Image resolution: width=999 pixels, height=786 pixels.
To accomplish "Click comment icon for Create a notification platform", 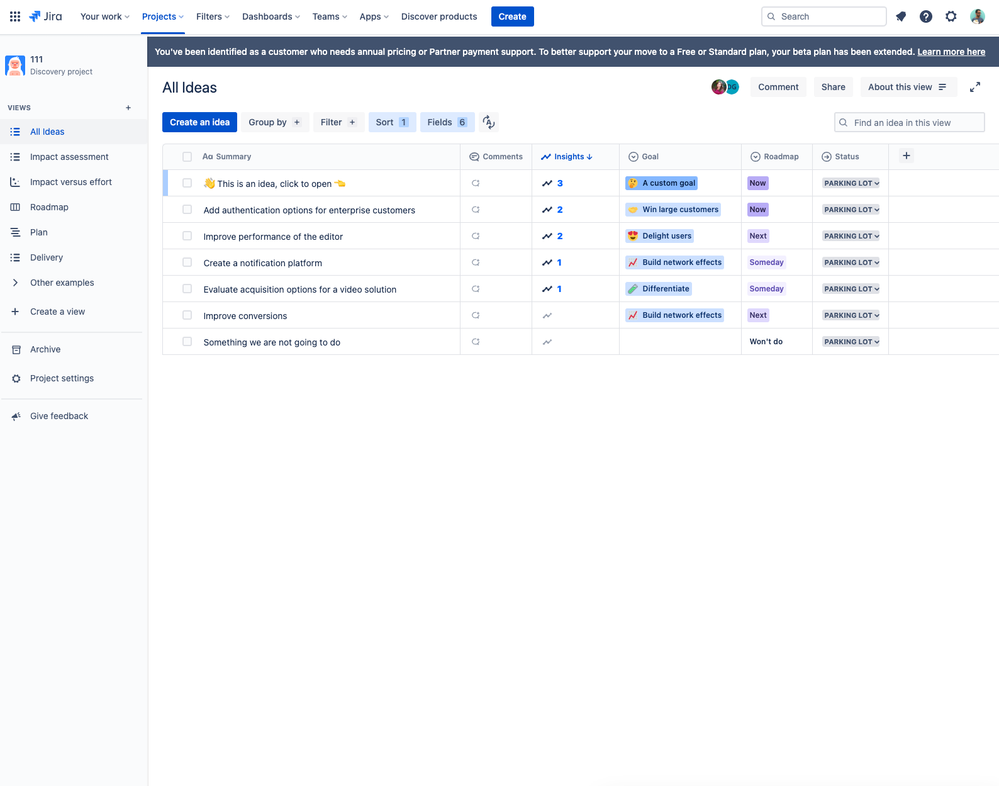I will click(475, 262).
